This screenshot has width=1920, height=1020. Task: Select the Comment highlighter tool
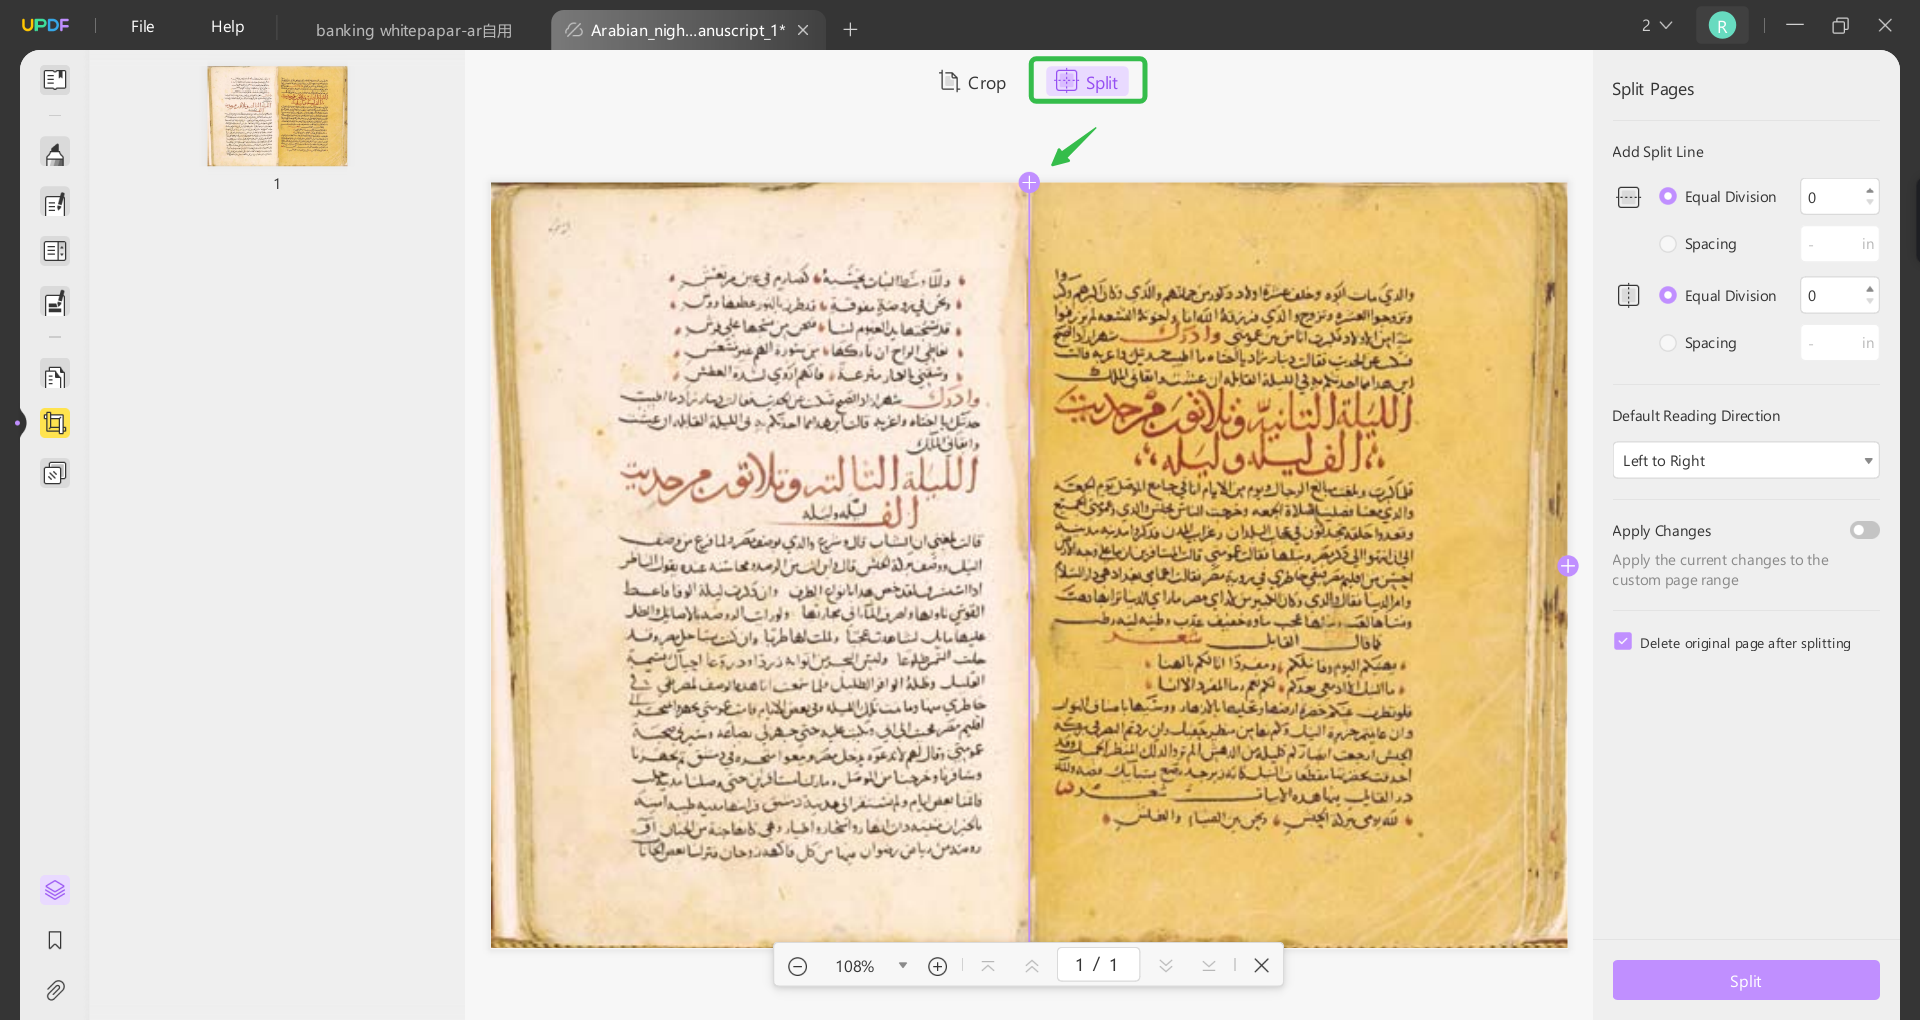click(x=55, y=154)
